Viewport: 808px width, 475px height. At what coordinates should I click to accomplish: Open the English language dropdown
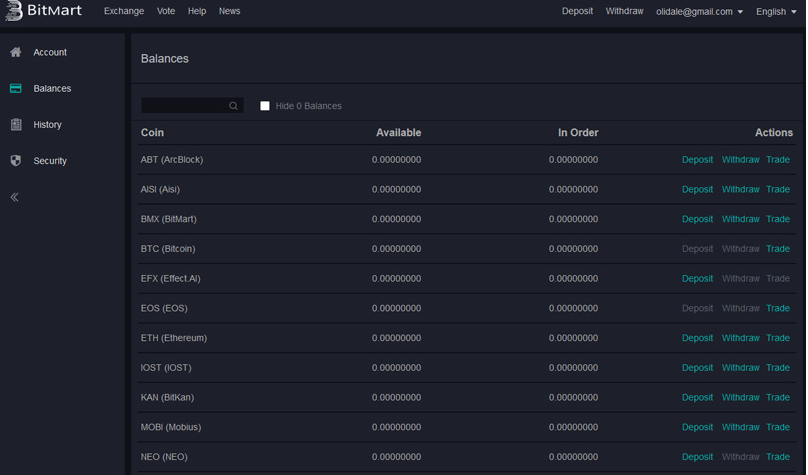coord(776,11)
